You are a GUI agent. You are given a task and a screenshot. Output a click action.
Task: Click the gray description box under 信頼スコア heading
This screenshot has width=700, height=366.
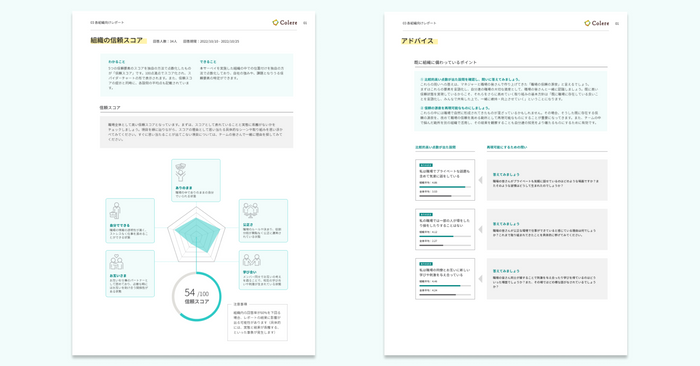click(x=196, y=132)
